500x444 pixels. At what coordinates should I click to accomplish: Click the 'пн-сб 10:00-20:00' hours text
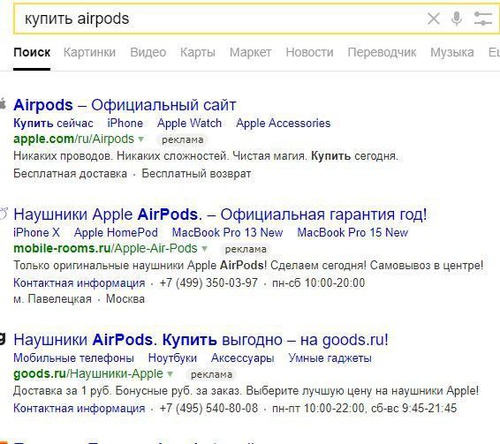(318, 283)
